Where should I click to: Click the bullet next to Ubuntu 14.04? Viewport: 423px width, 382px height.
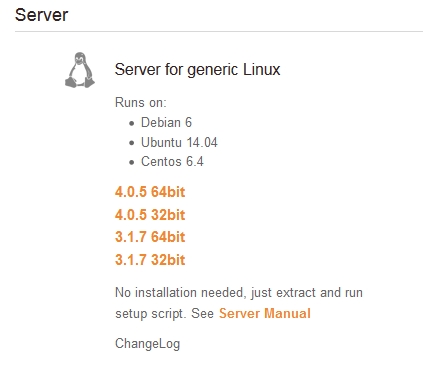click(132, 143)
